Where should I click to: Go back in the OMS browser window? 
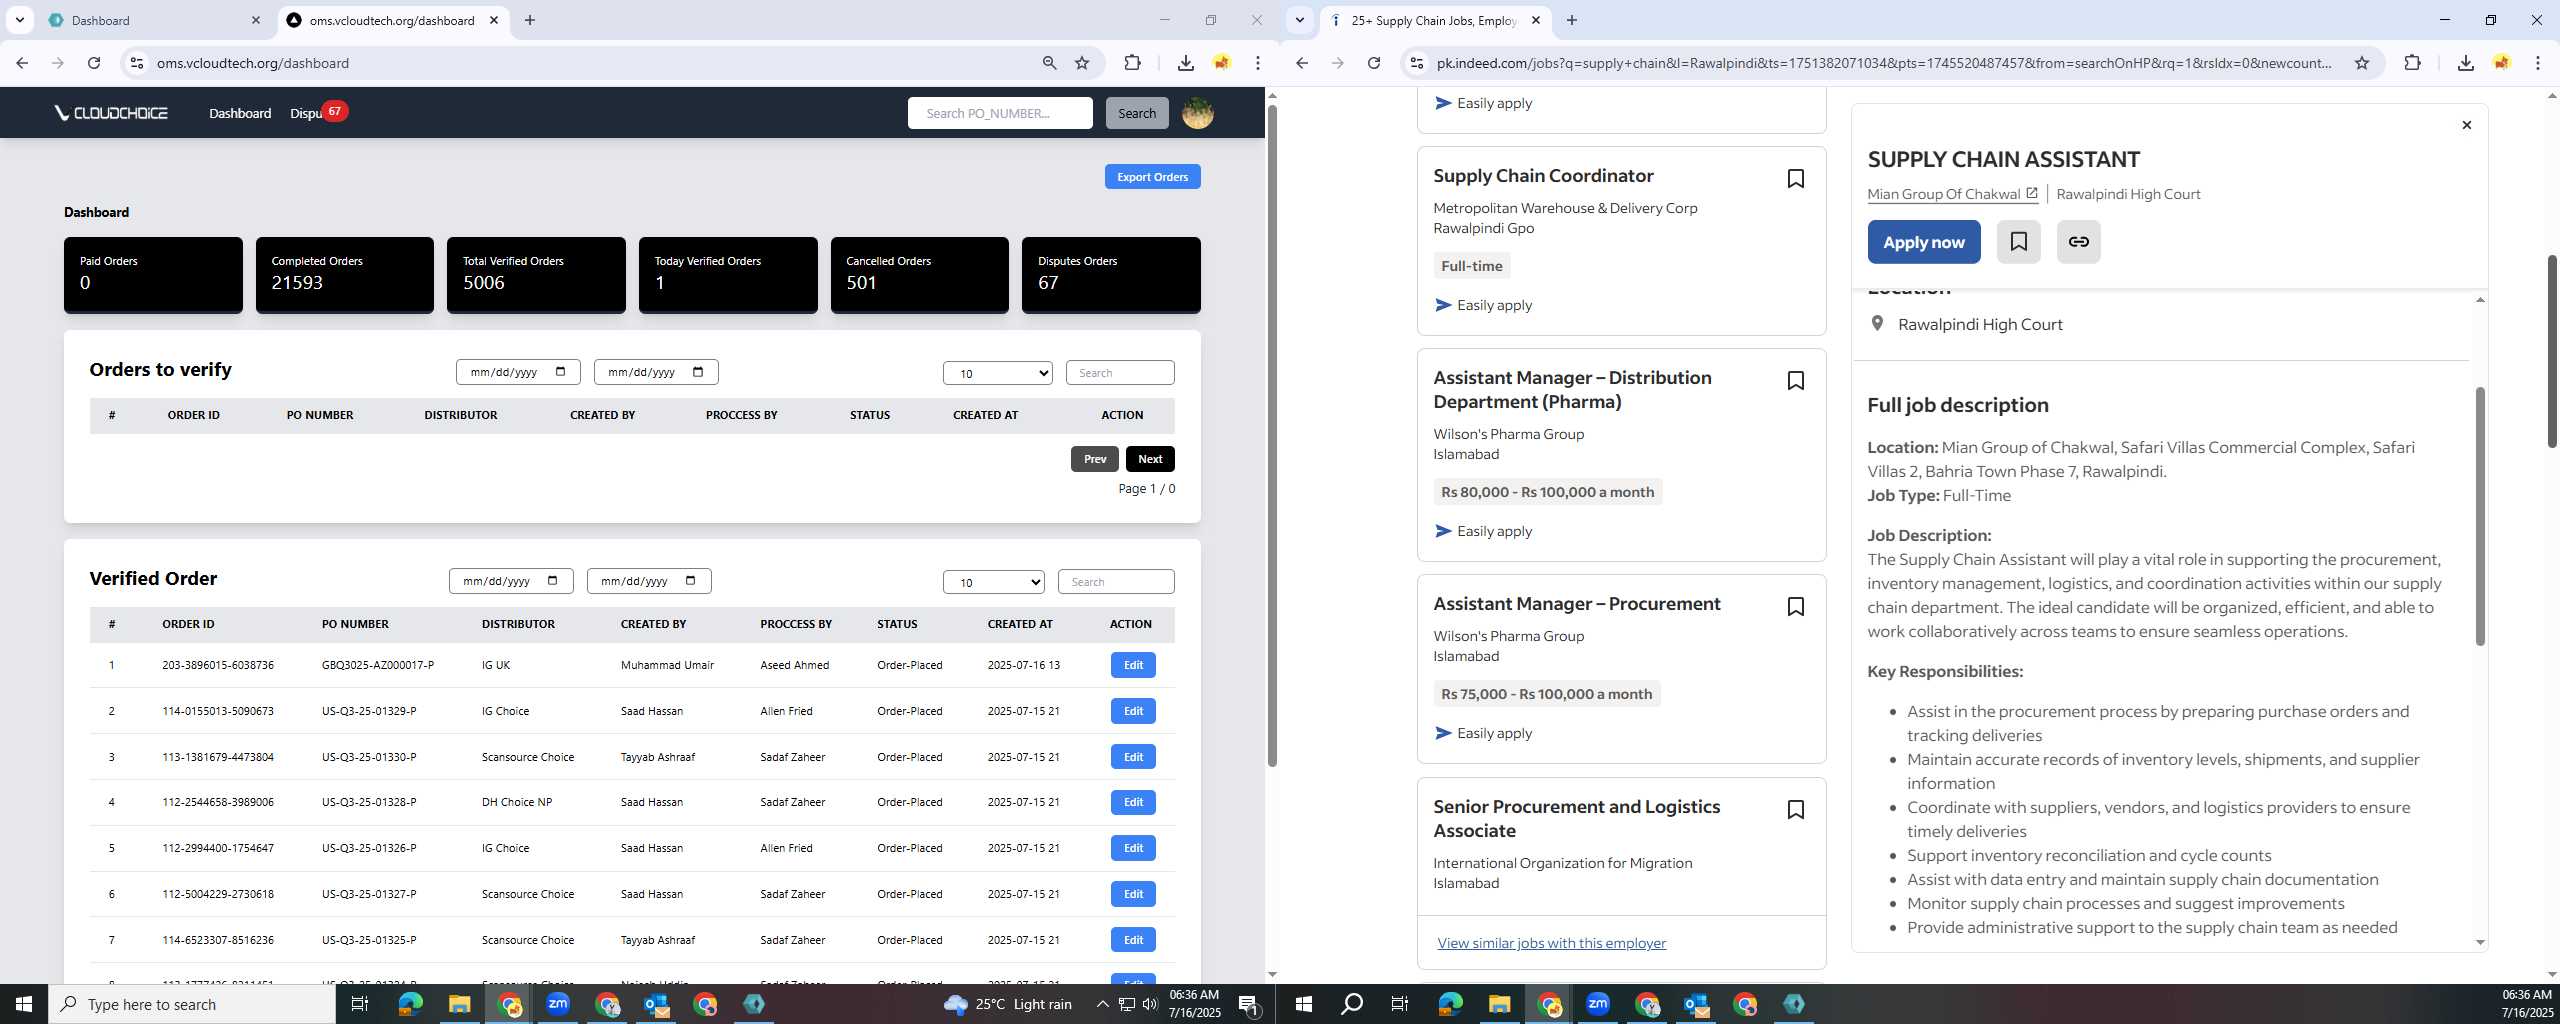point(22,63)
